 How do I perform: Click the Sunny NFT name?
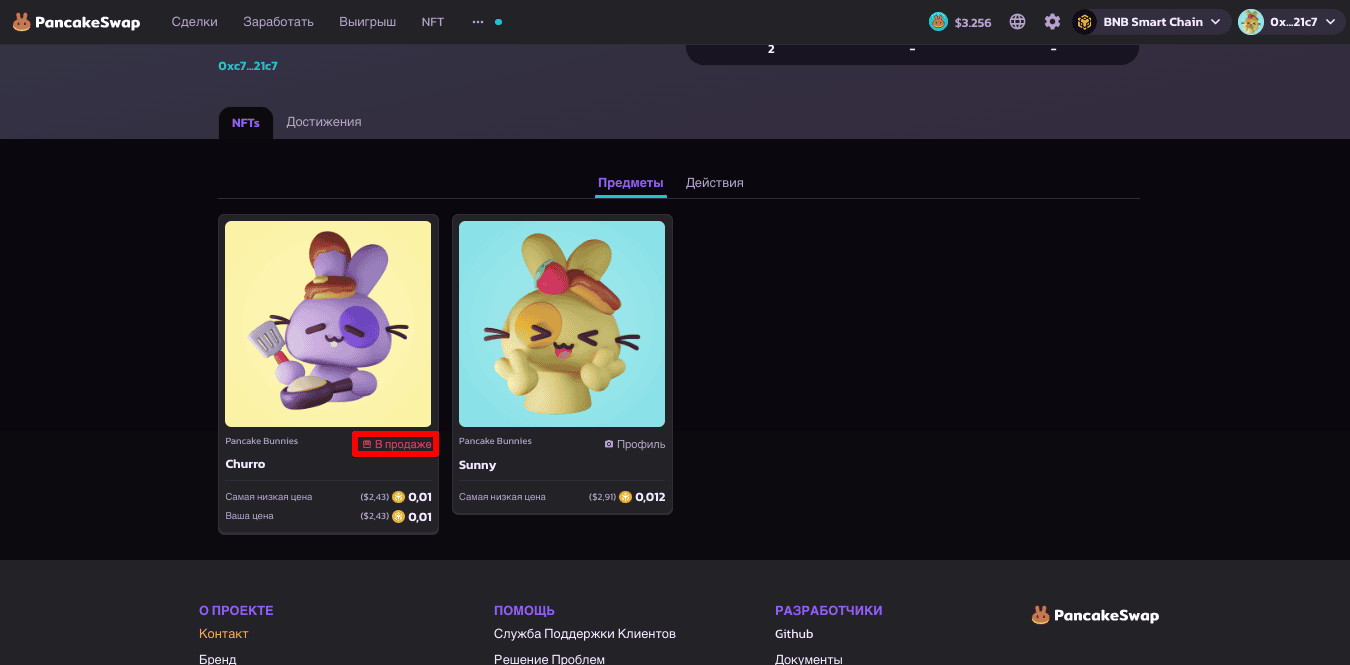[x=477, y=465]
